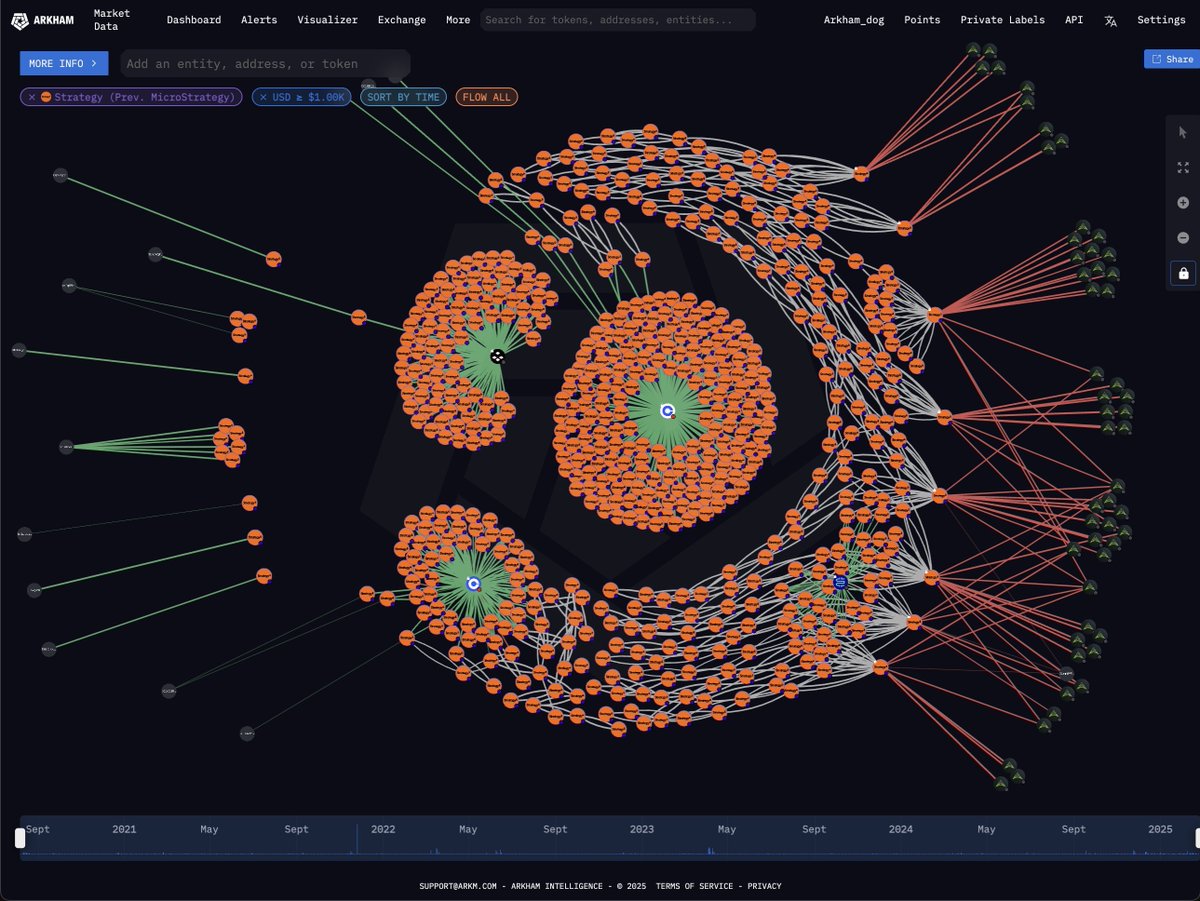
Task: Click the MORE INFO button
Action: (x=64, y=63)
